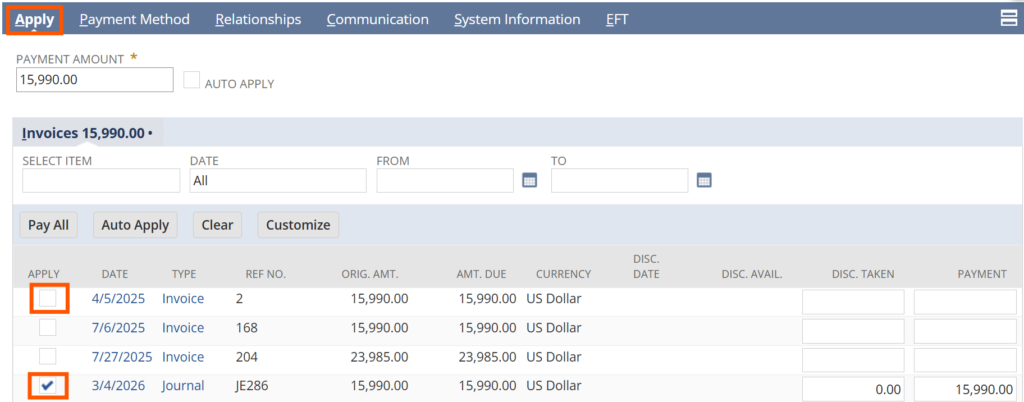Open the FROM date calendar picker

coord(530,181)
